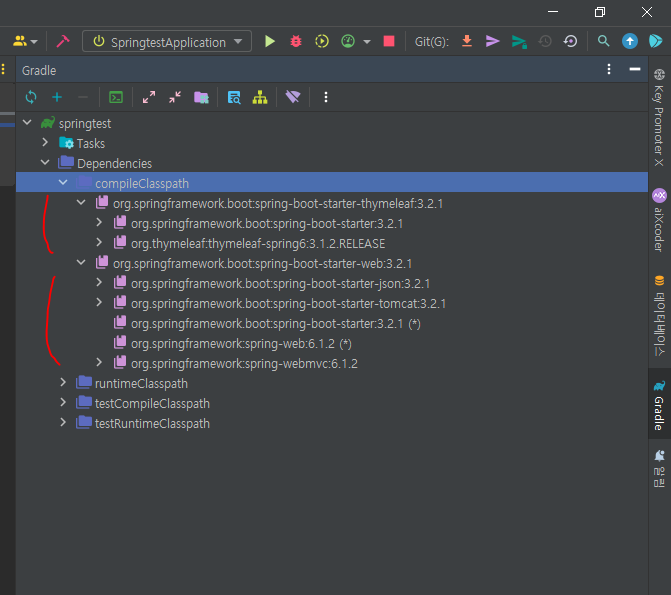Click the Git commit icon
Viewport: 671px width, 595px height.
click(493, 42)
